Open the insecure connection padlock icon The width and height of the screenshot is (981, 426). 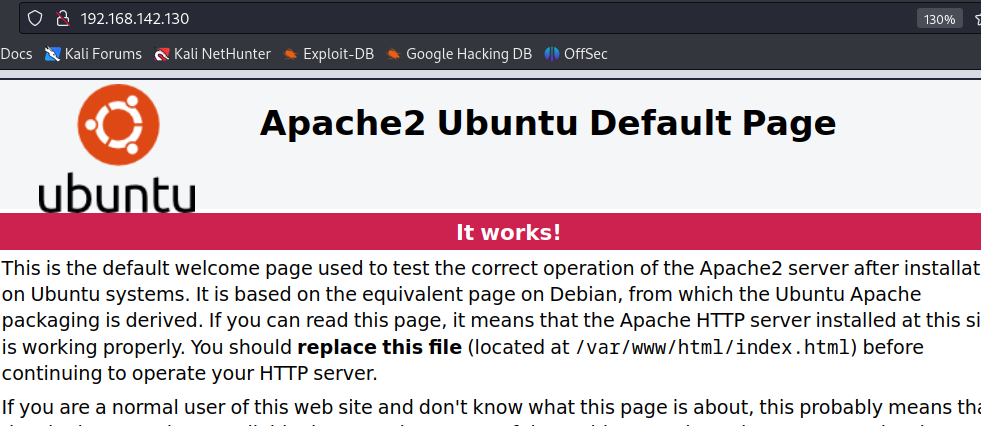click(x=62, y=19)
